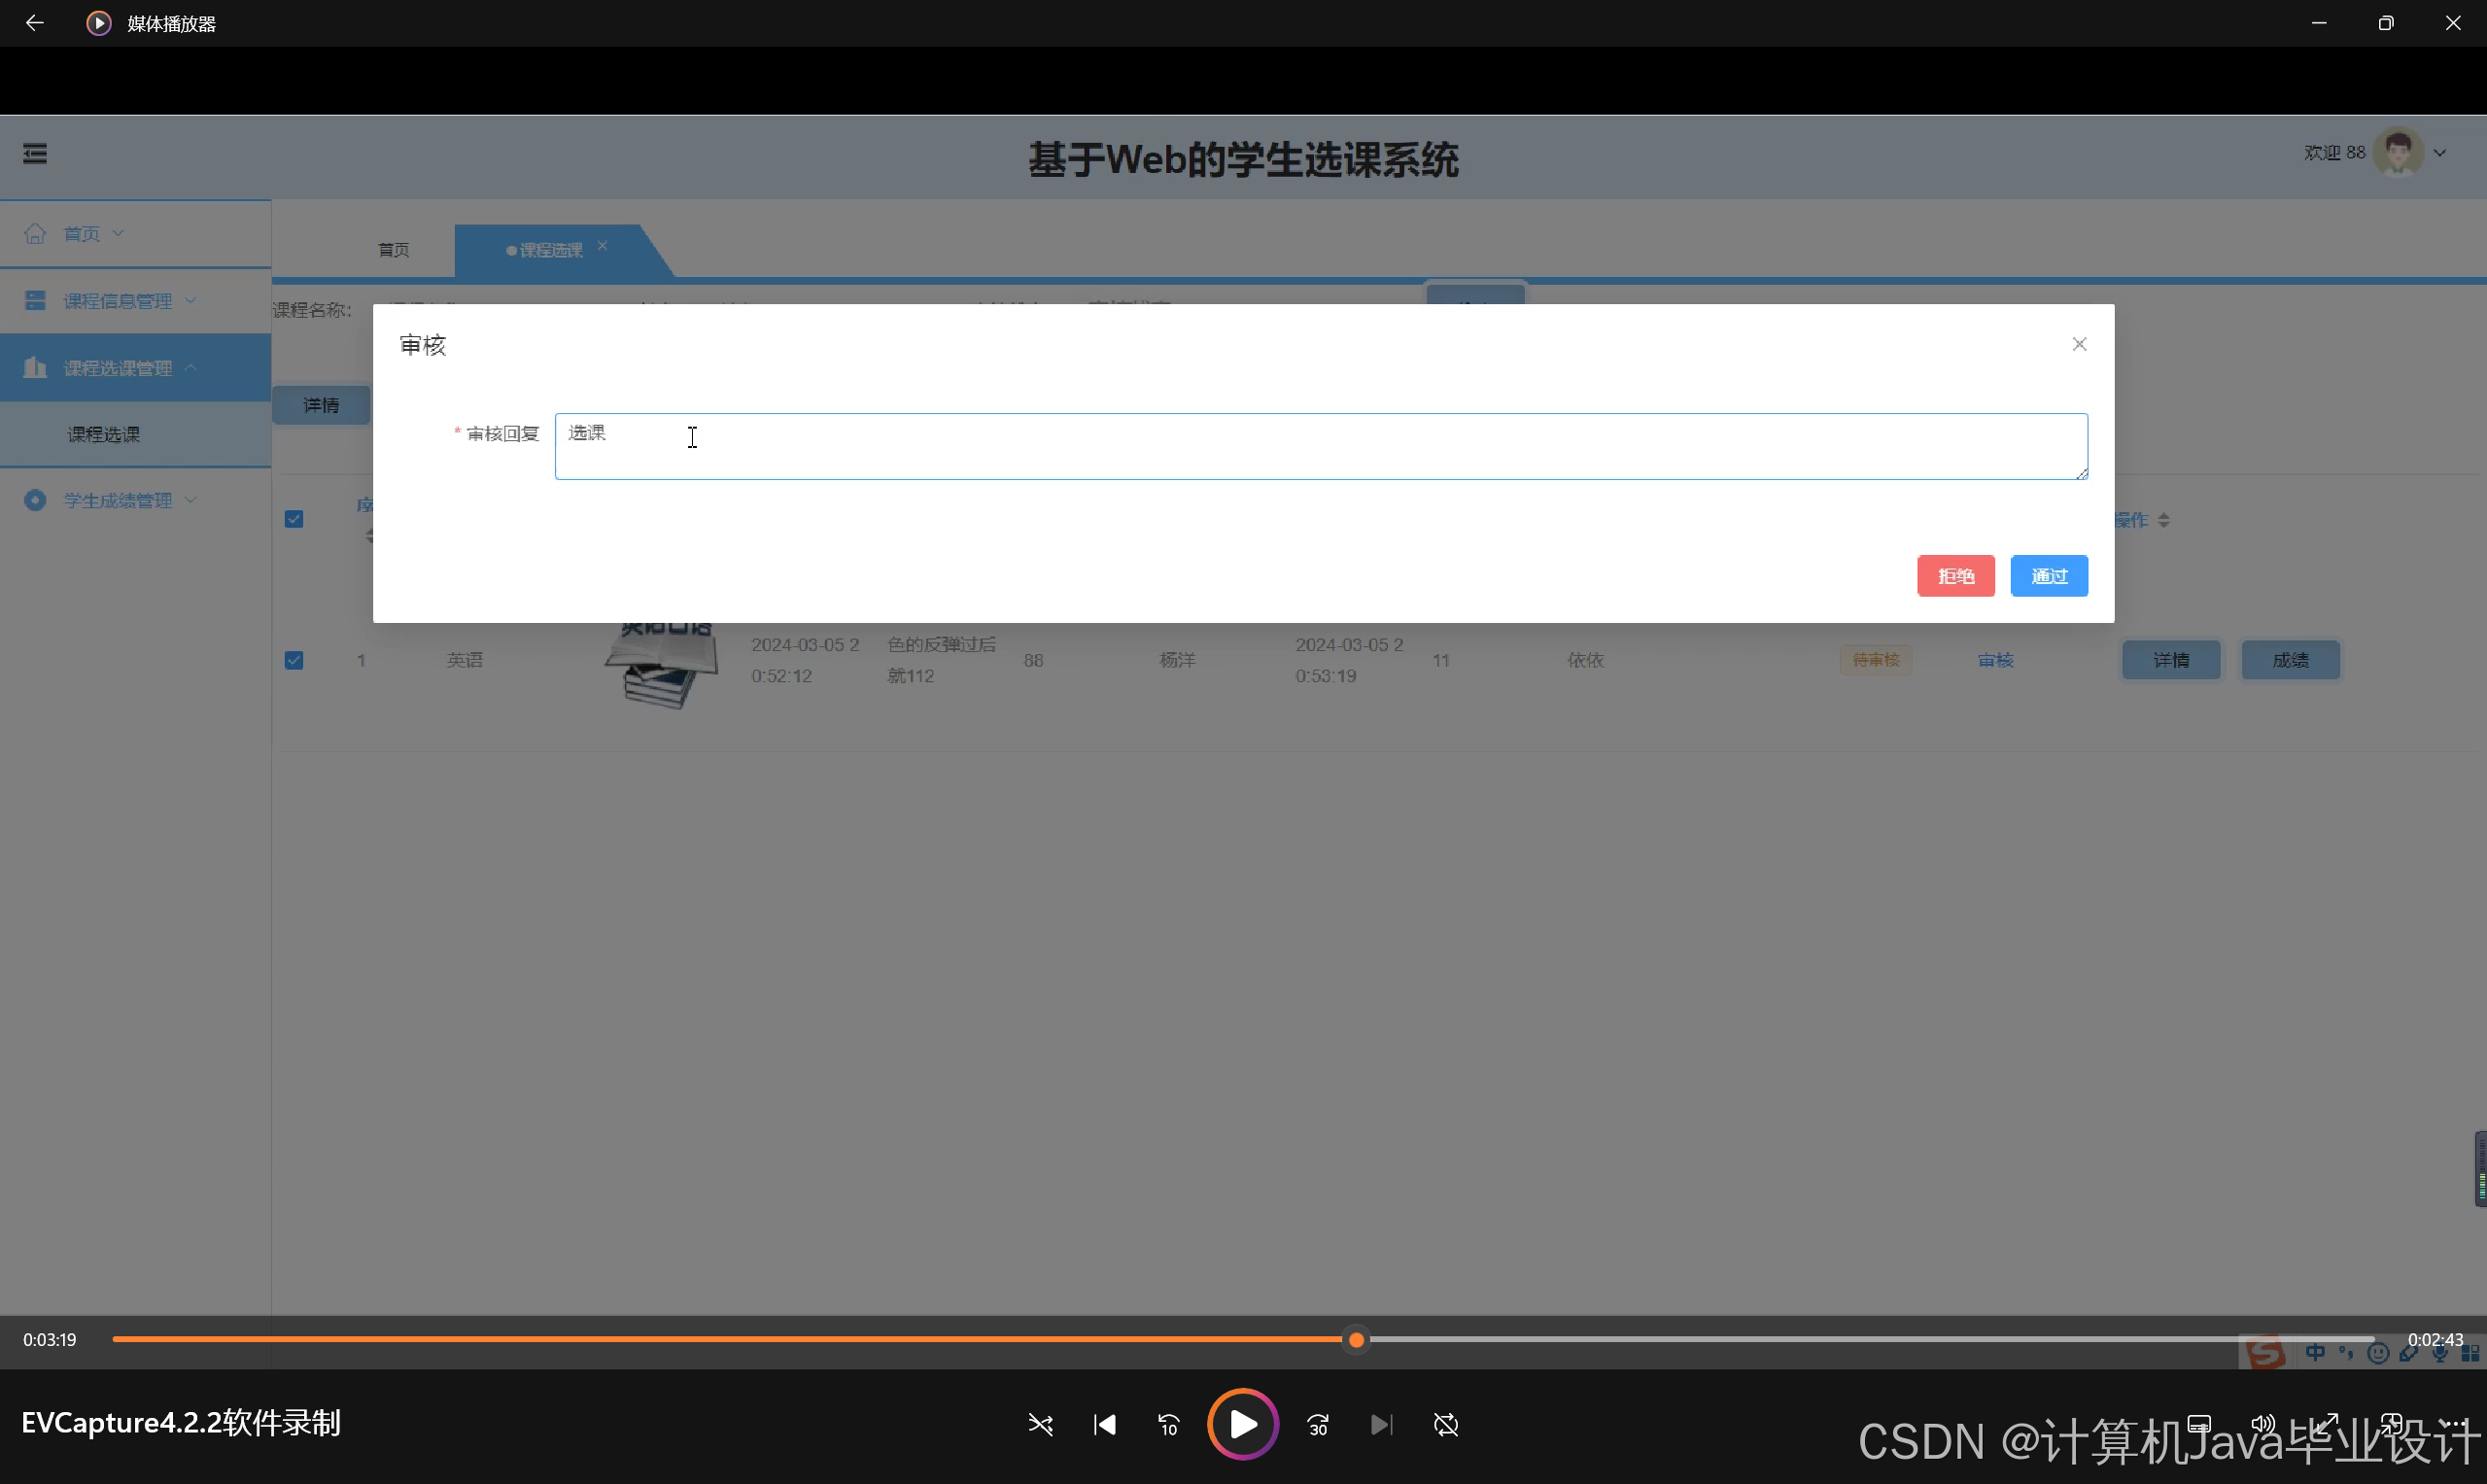The width and height of the screenshot is (2487, 1484).
Task: Click the next track icon
Action: click(x=1381, y=1424)
